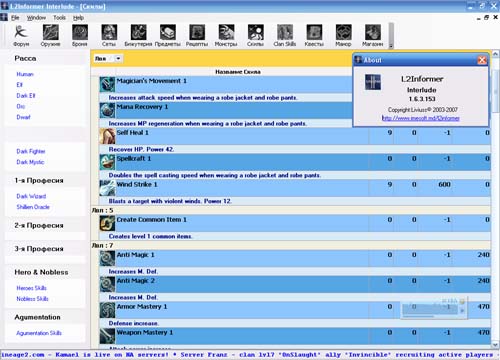The image size is (500, 360).
Task: Click the Spellcraft 1 skill icon
Action: point(107,162)
